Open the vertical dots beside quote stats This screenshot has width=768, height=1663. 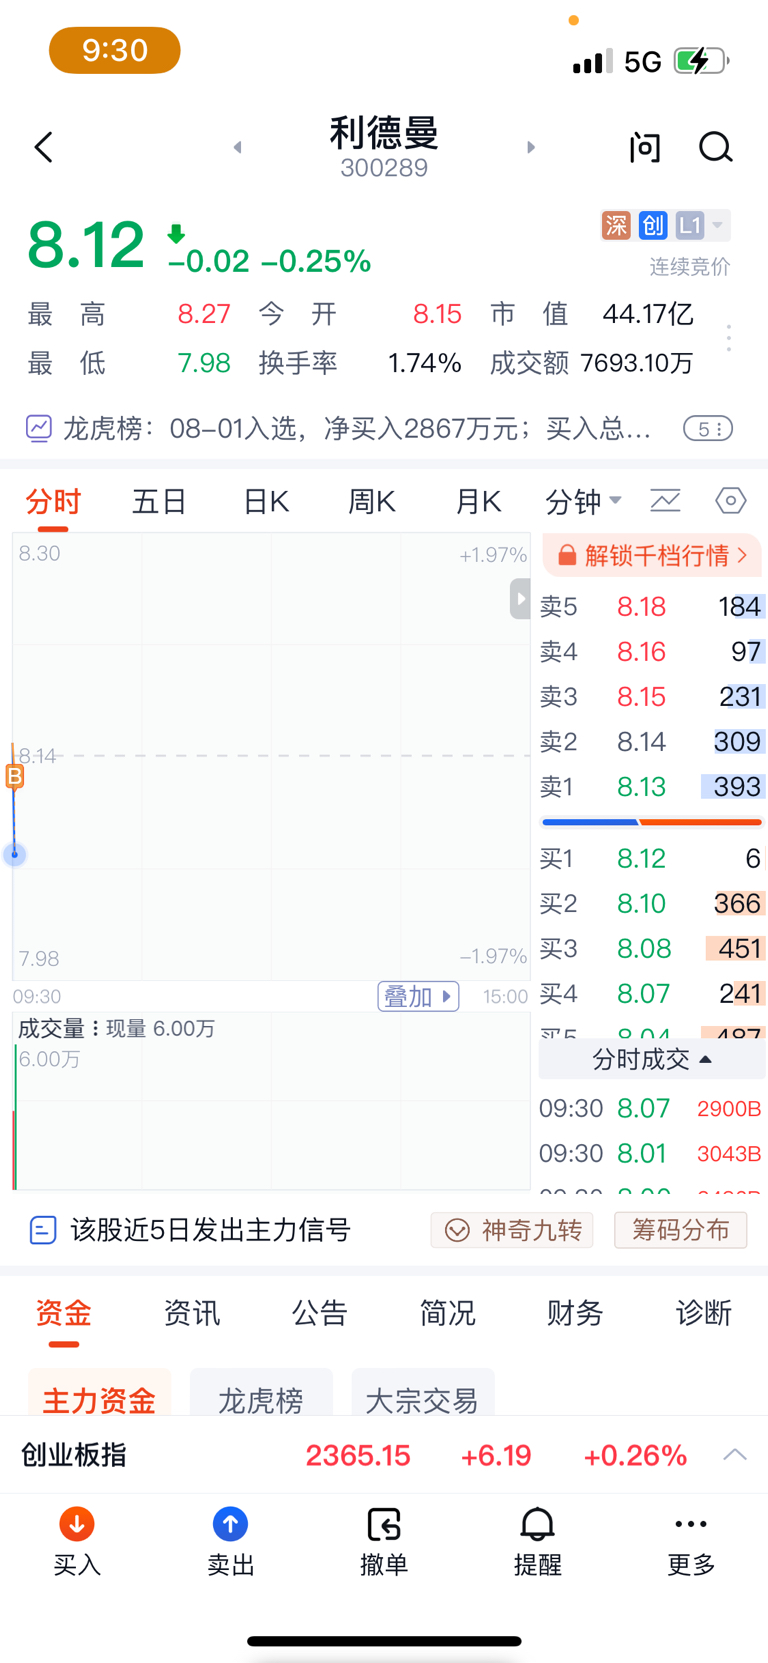pos(729,338)
